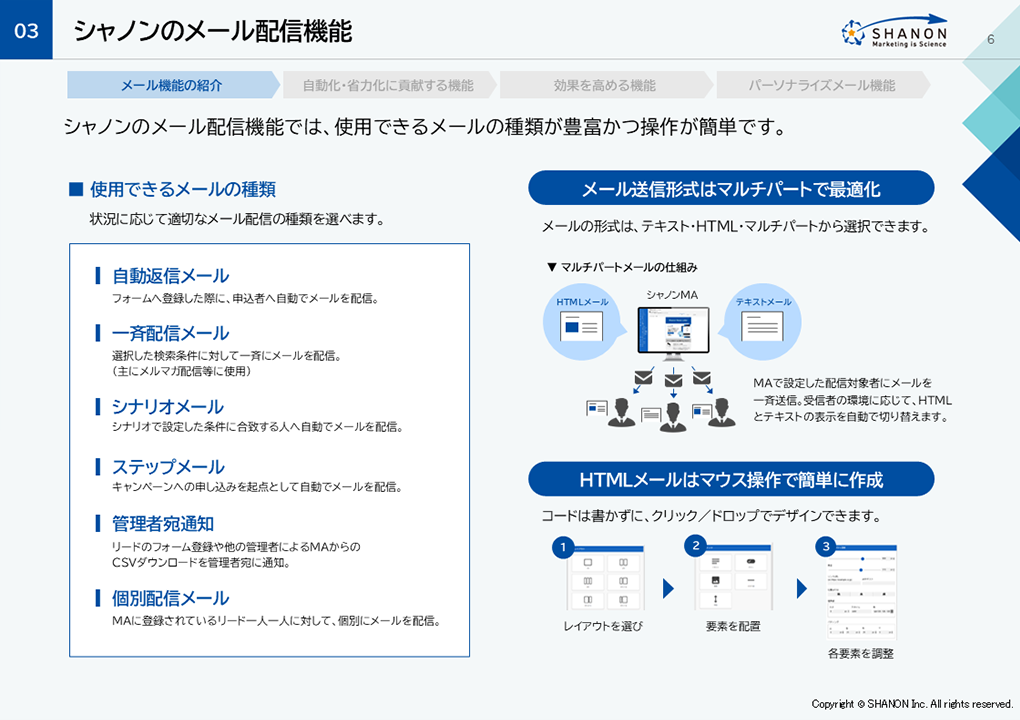Click the middle envelope icon under the monitor
This screenshot has height=720, width=1020.
click(x=673, y=380)
